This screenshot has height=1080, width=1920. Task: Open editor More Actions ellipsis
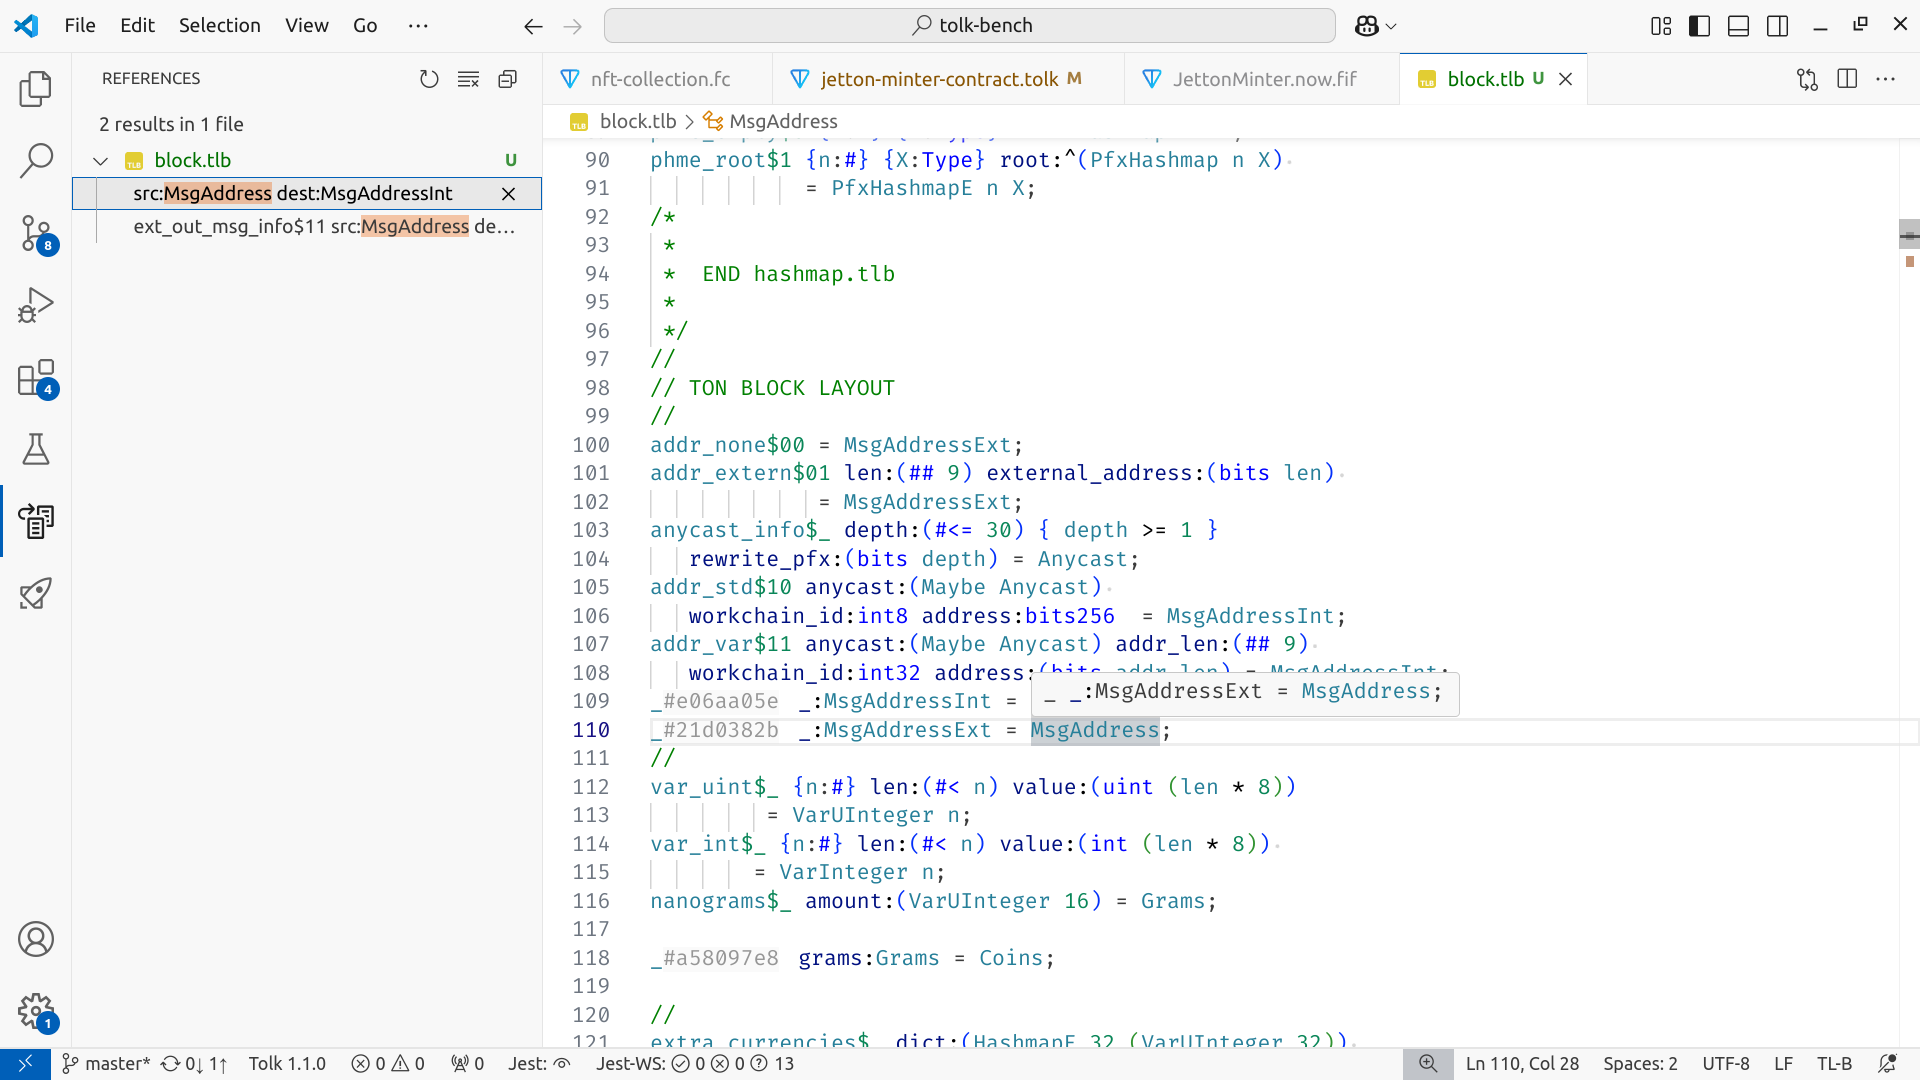pyautogui.click(x=1886, y=79)
